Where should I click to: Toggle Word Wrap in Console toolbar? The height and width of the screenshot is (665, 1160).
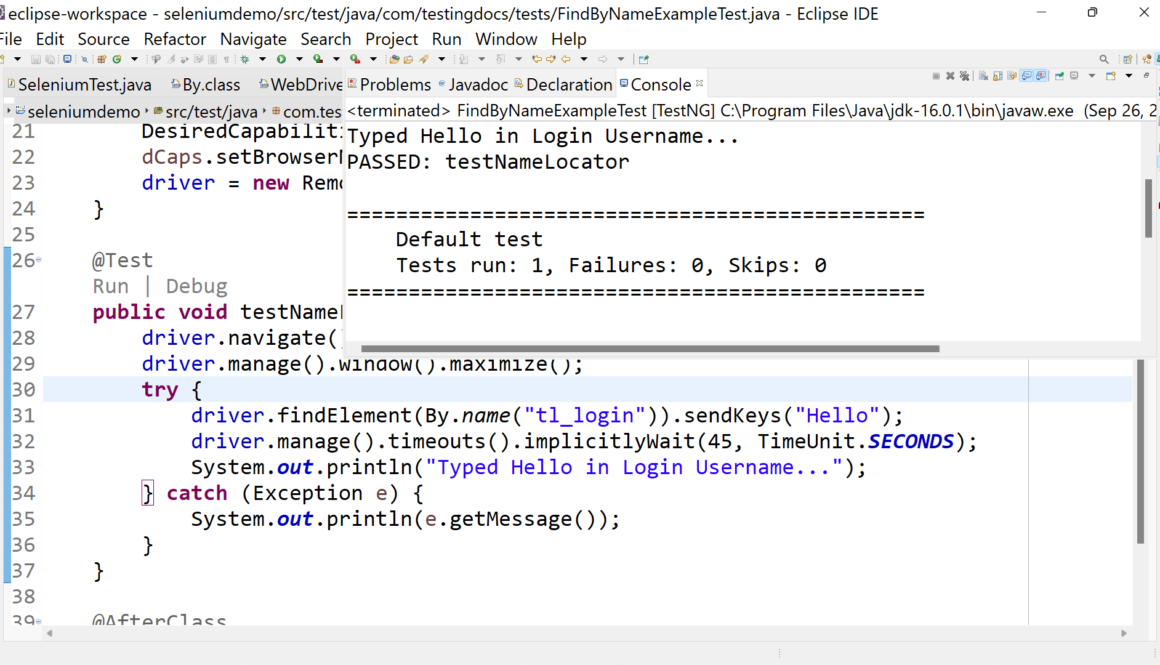(x=1011, y=76)
